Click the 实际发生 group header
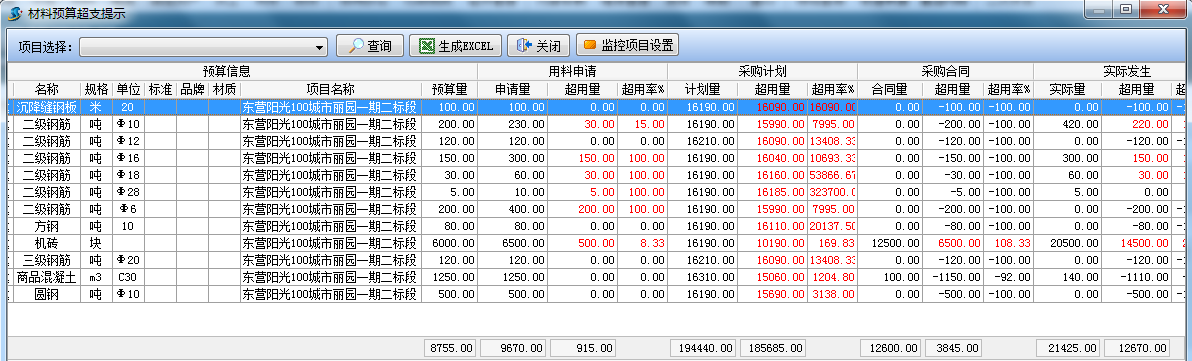This screenshot has height=361, width=1192. click(1127, 72)
